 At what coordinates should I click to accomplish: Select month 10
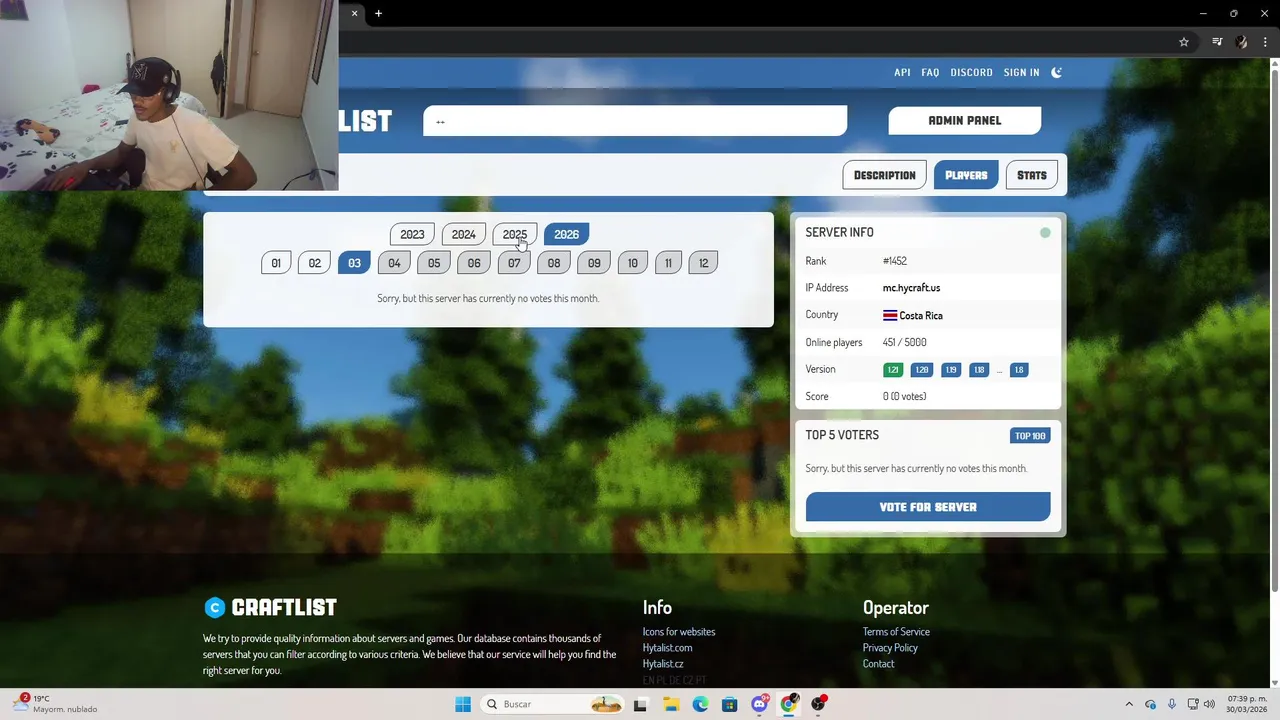(632, 263)
